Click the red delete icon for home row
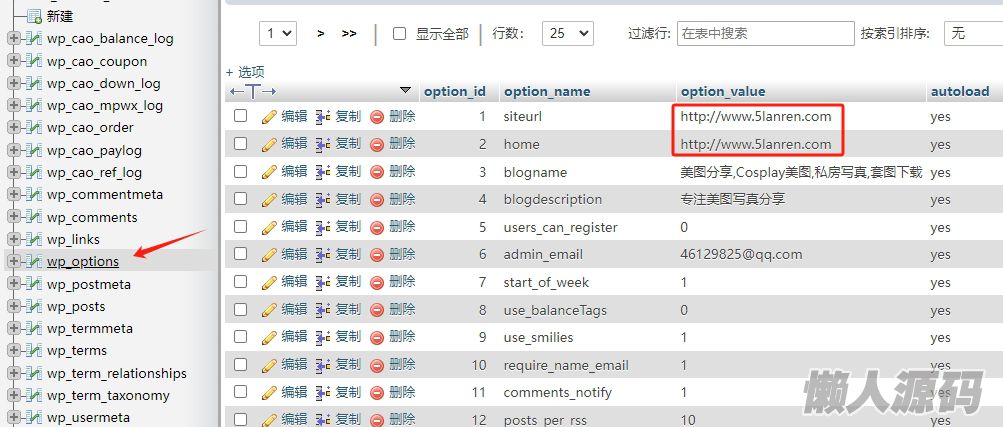 (377, 144)
